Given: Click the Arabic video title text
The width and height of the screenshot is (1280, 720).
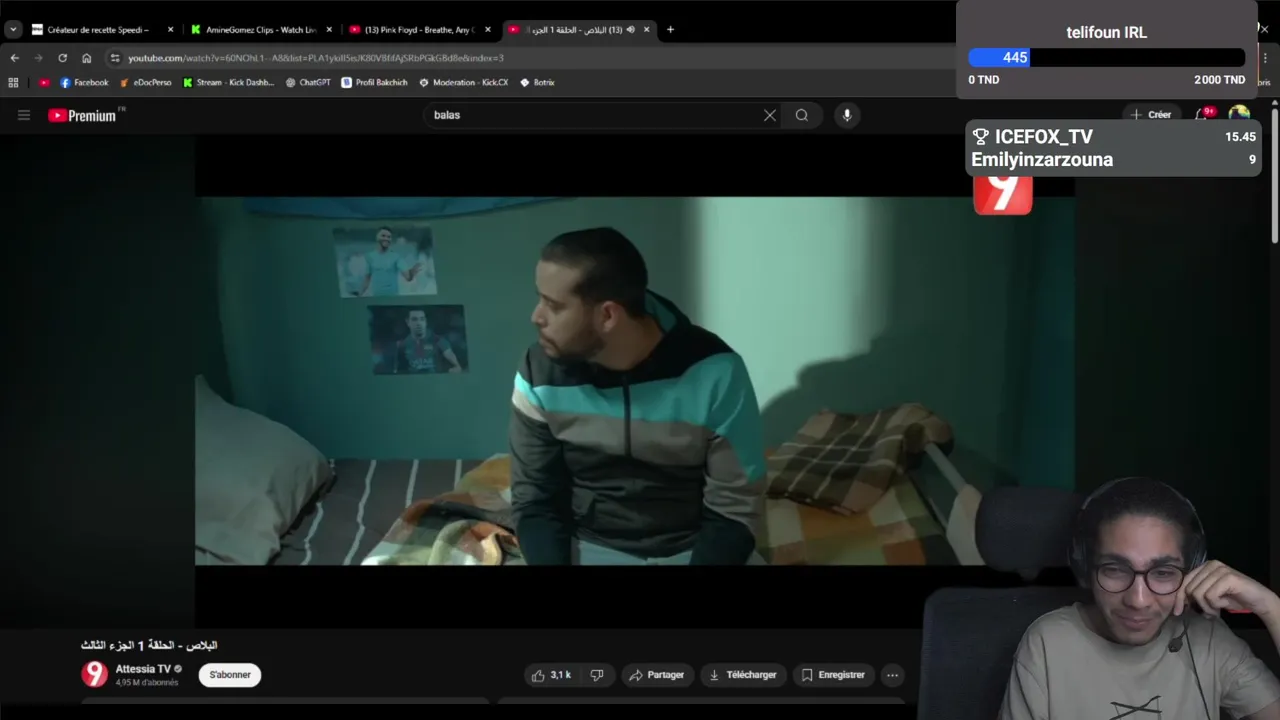Looking at the screenshot, I should [x=149, y=645].
